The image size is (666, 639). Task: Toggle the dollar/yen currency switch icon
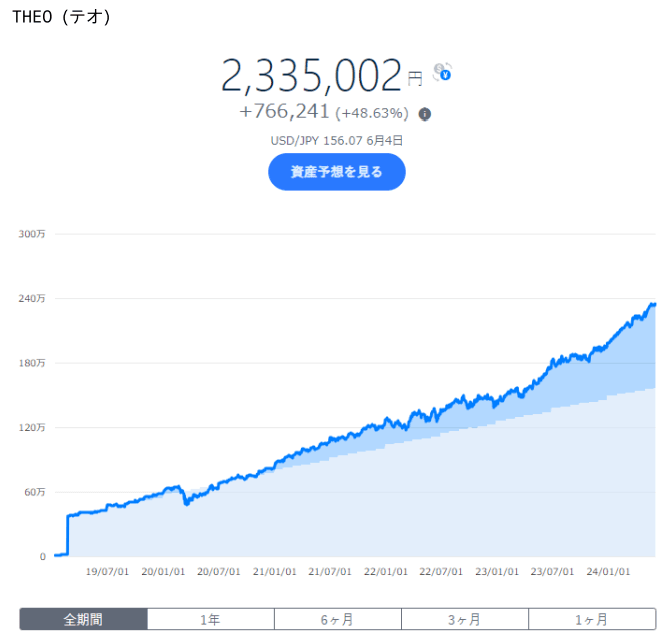[442, 72]
